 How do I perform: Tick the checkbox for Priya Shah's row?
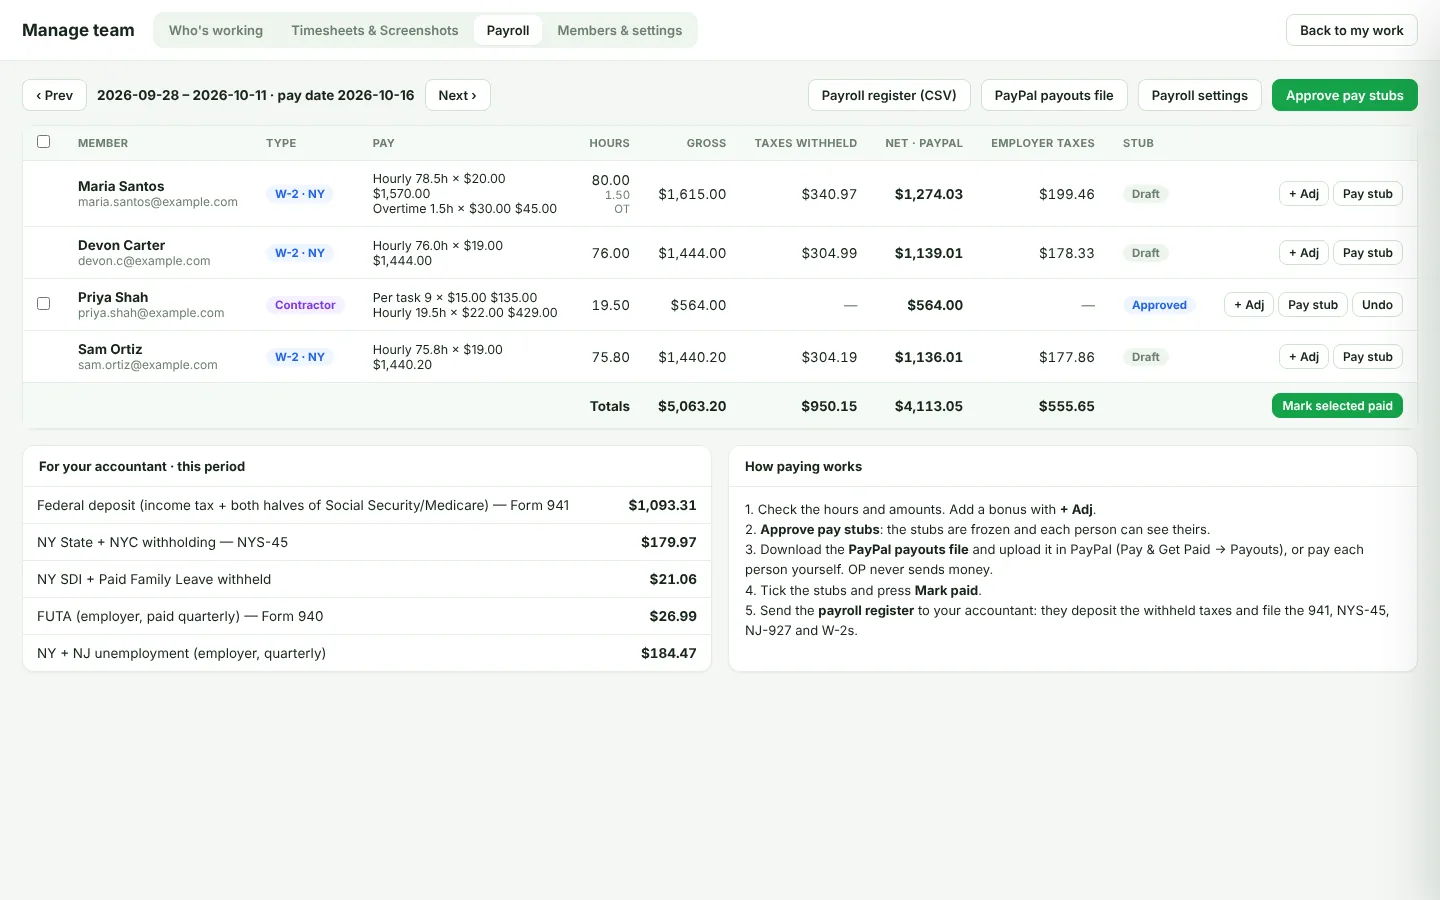[43, 304]
